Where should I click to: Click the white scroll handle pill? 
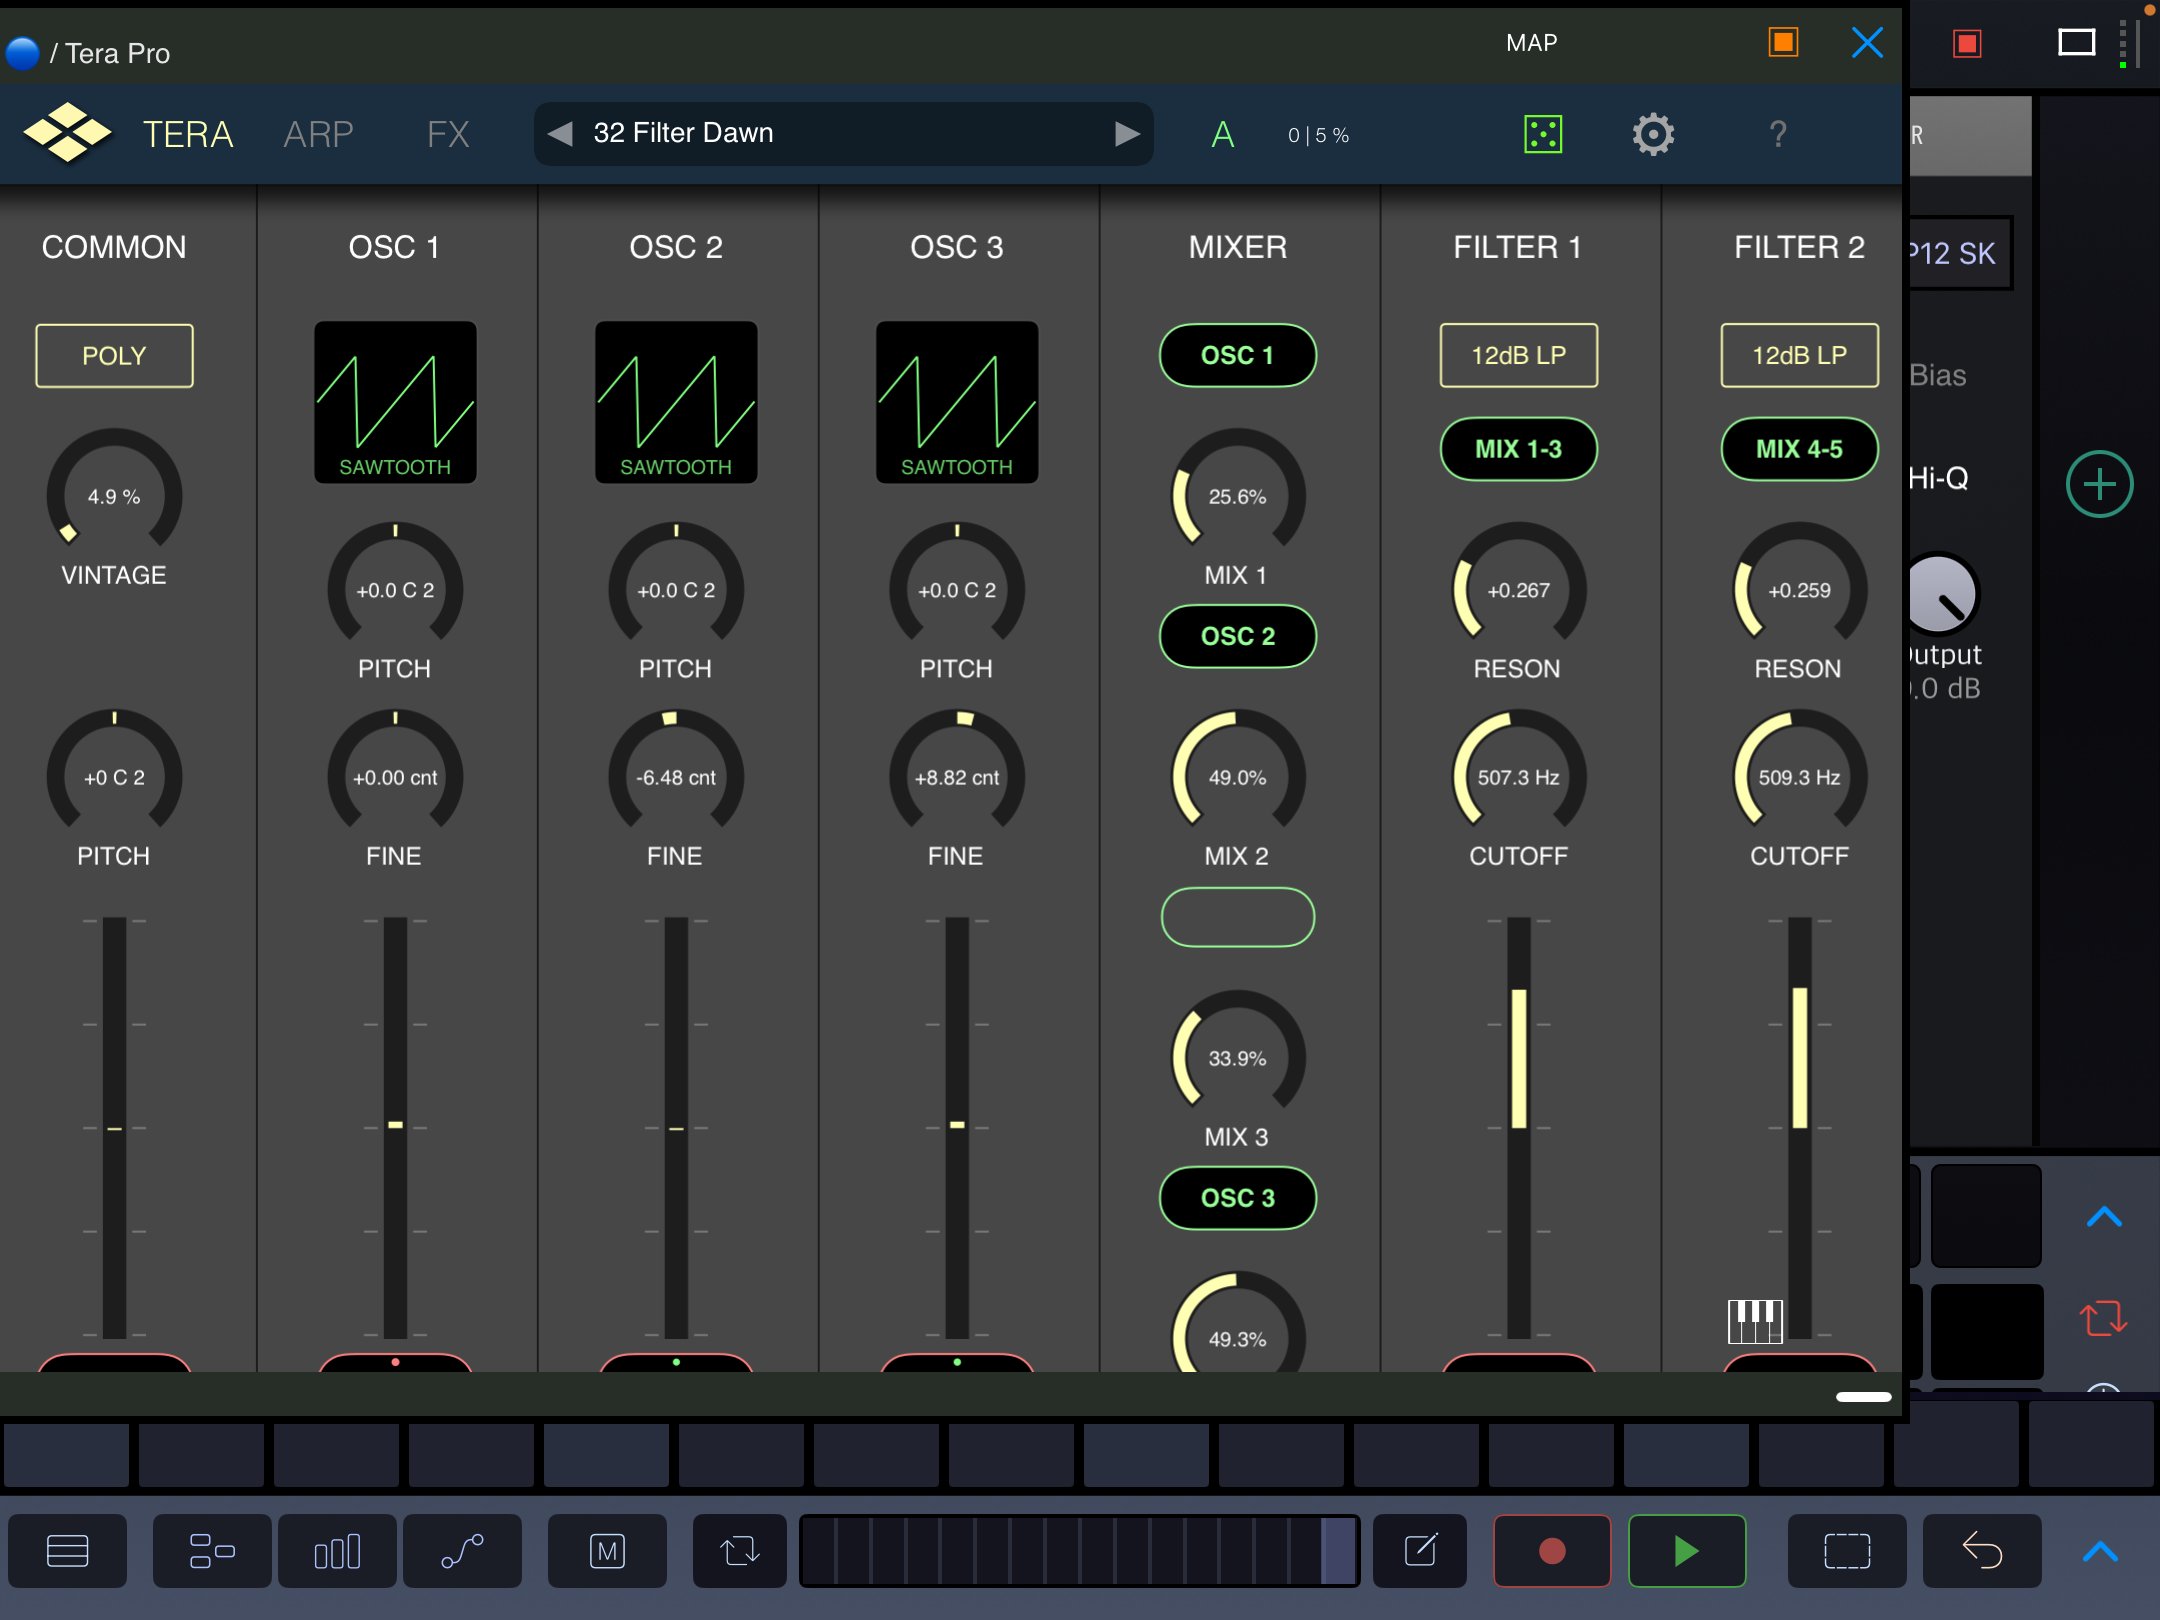point(1864,1397)
